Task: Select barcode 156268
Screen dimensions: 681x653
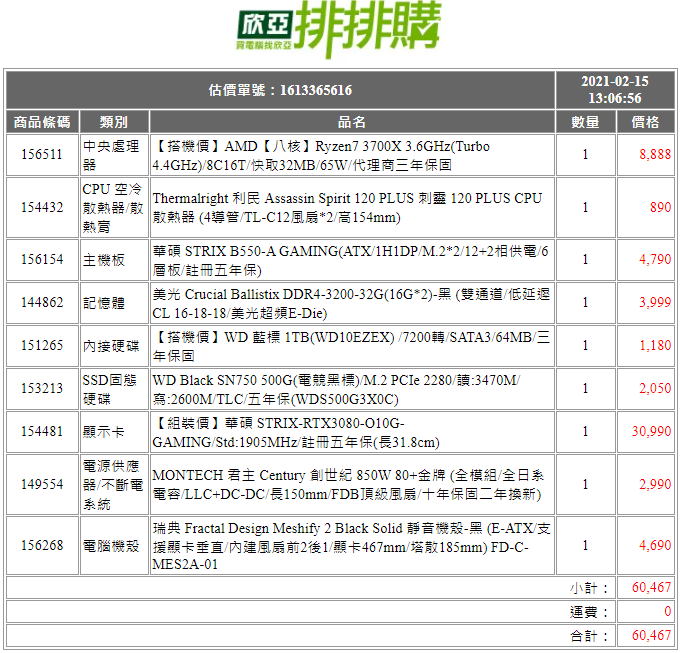Action: click(42, 545)
